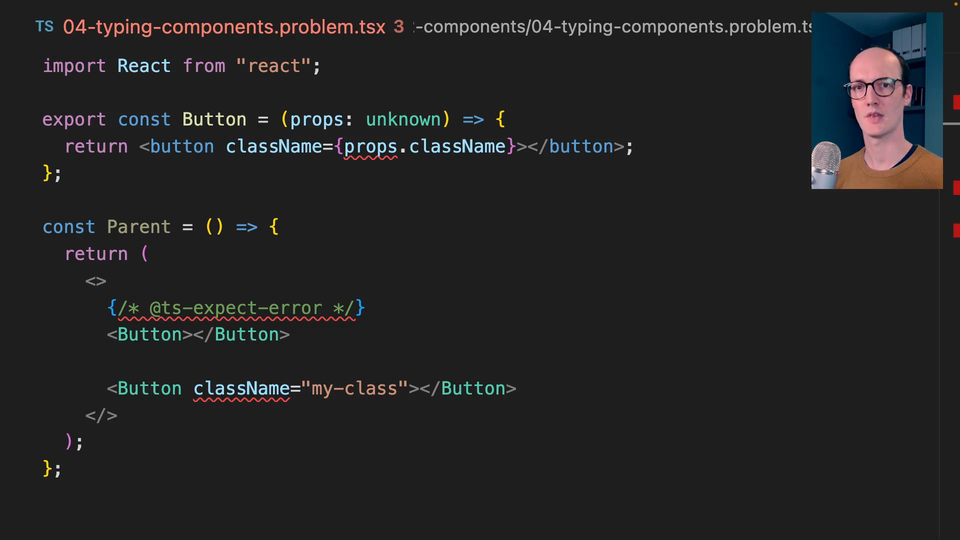Click the closing fragment tag </>
Image resolution: width=960 pixels, height=540 pixels.
coord(101,415)
